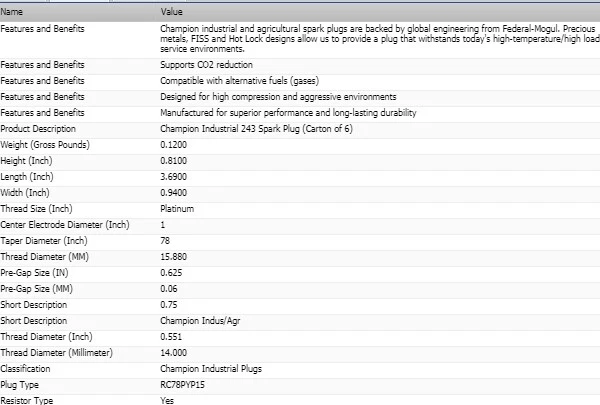Click Taper Diameter (Inch) label
This screenshot has height=405, width=600.
[x=44, y=241]
